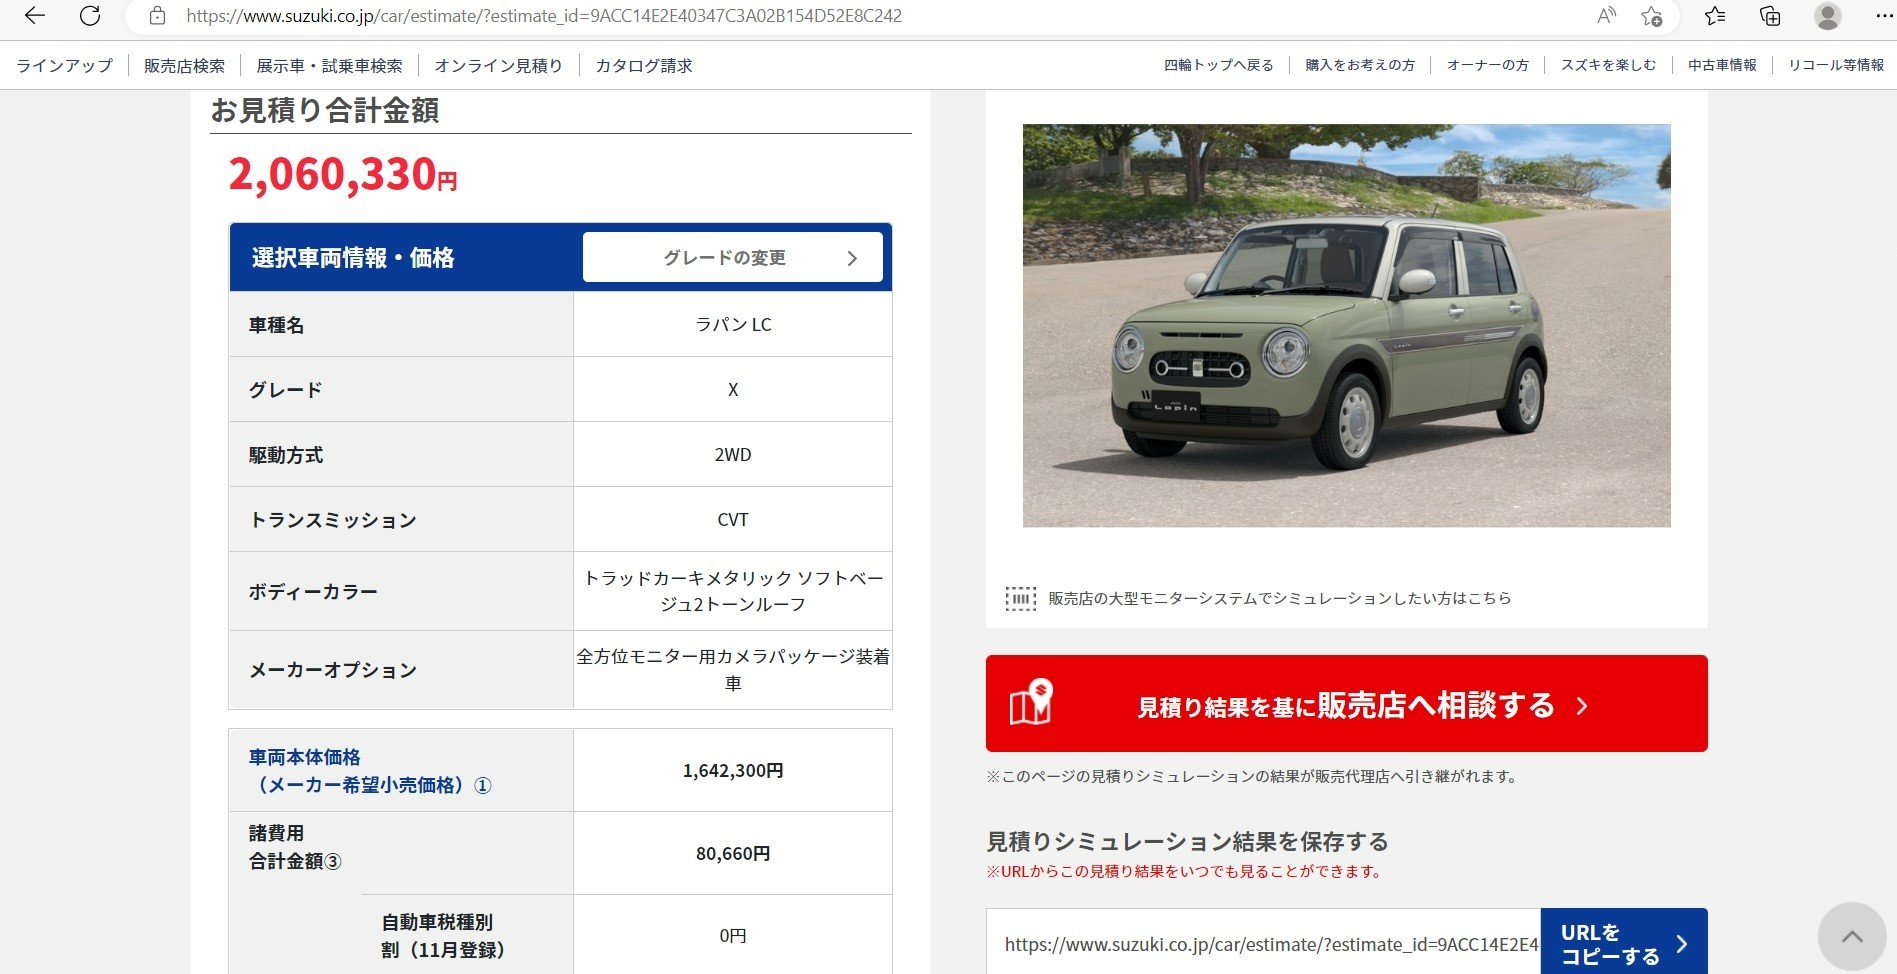Click URLをコピーする button
This screenshot has height=974, width=1897.
tap(1624, 943)
